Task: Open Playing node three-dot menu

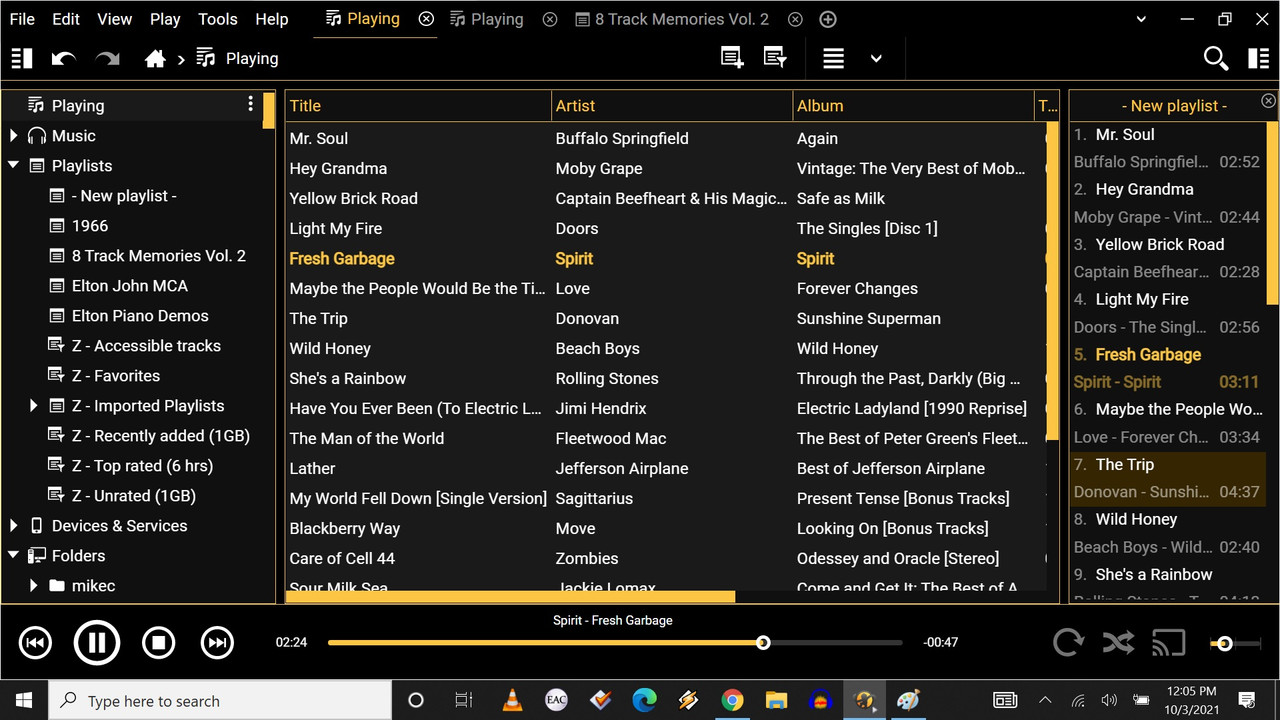Action: coord(251,105)
